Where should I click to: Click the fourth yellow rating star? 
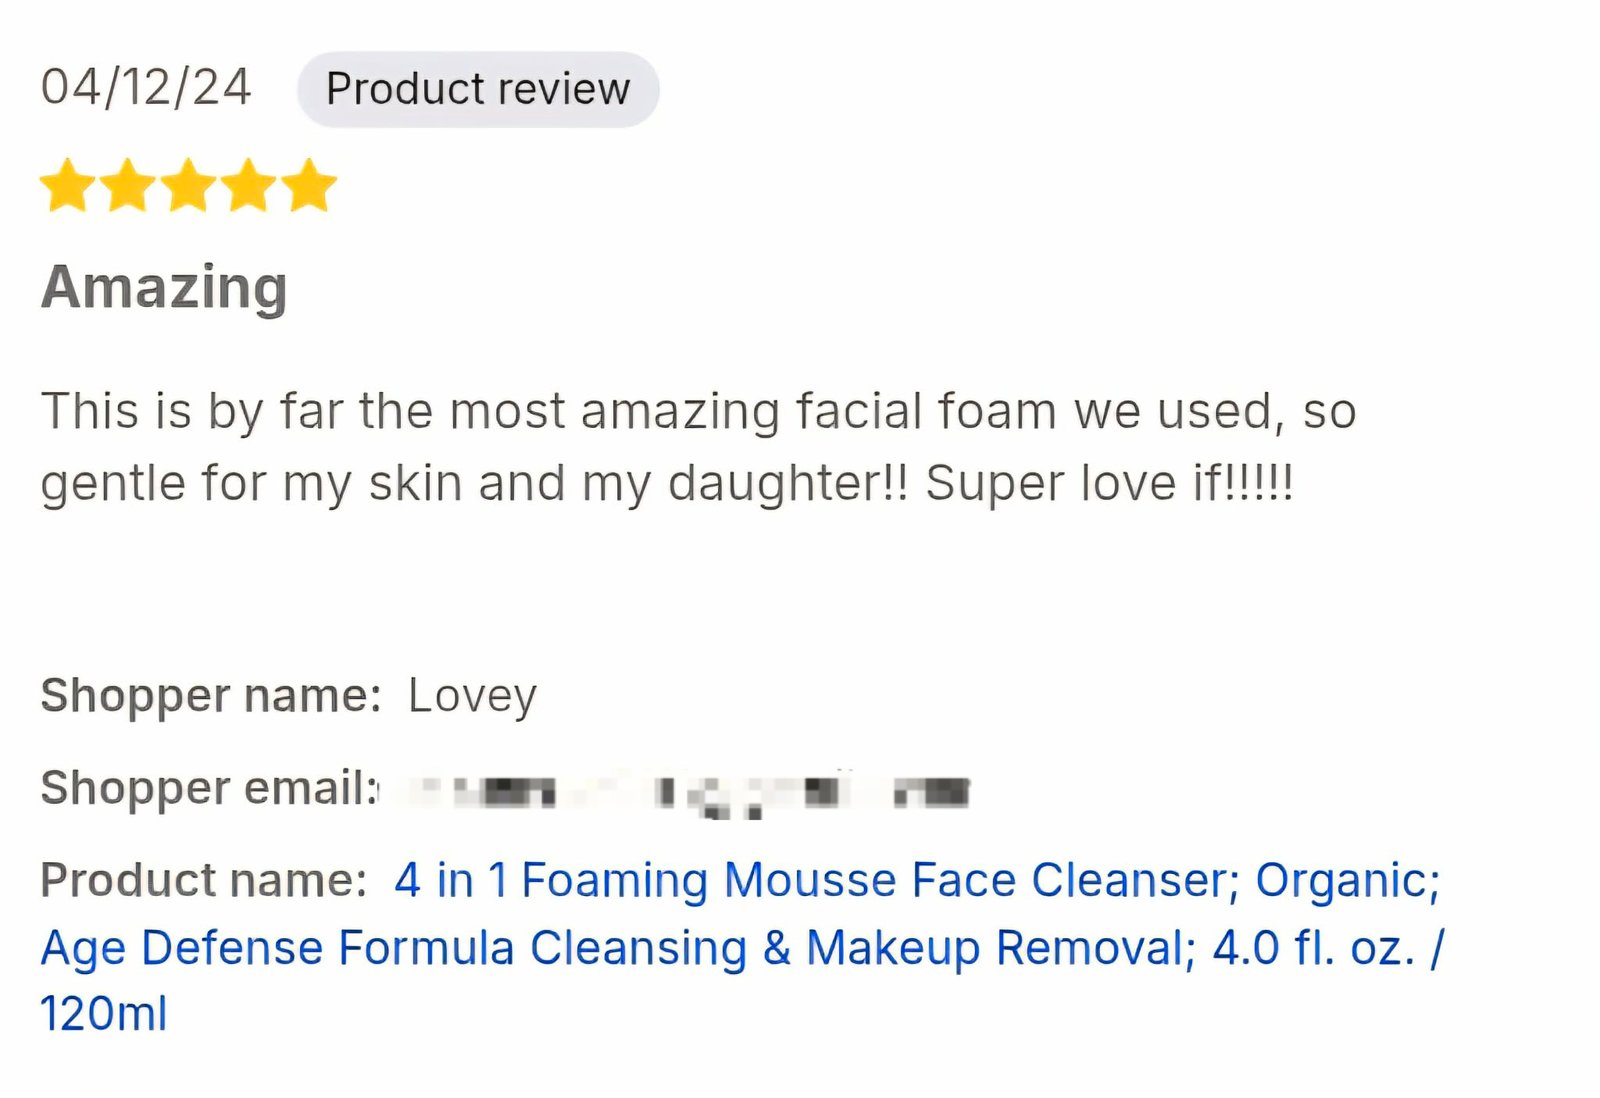point(248,186)
